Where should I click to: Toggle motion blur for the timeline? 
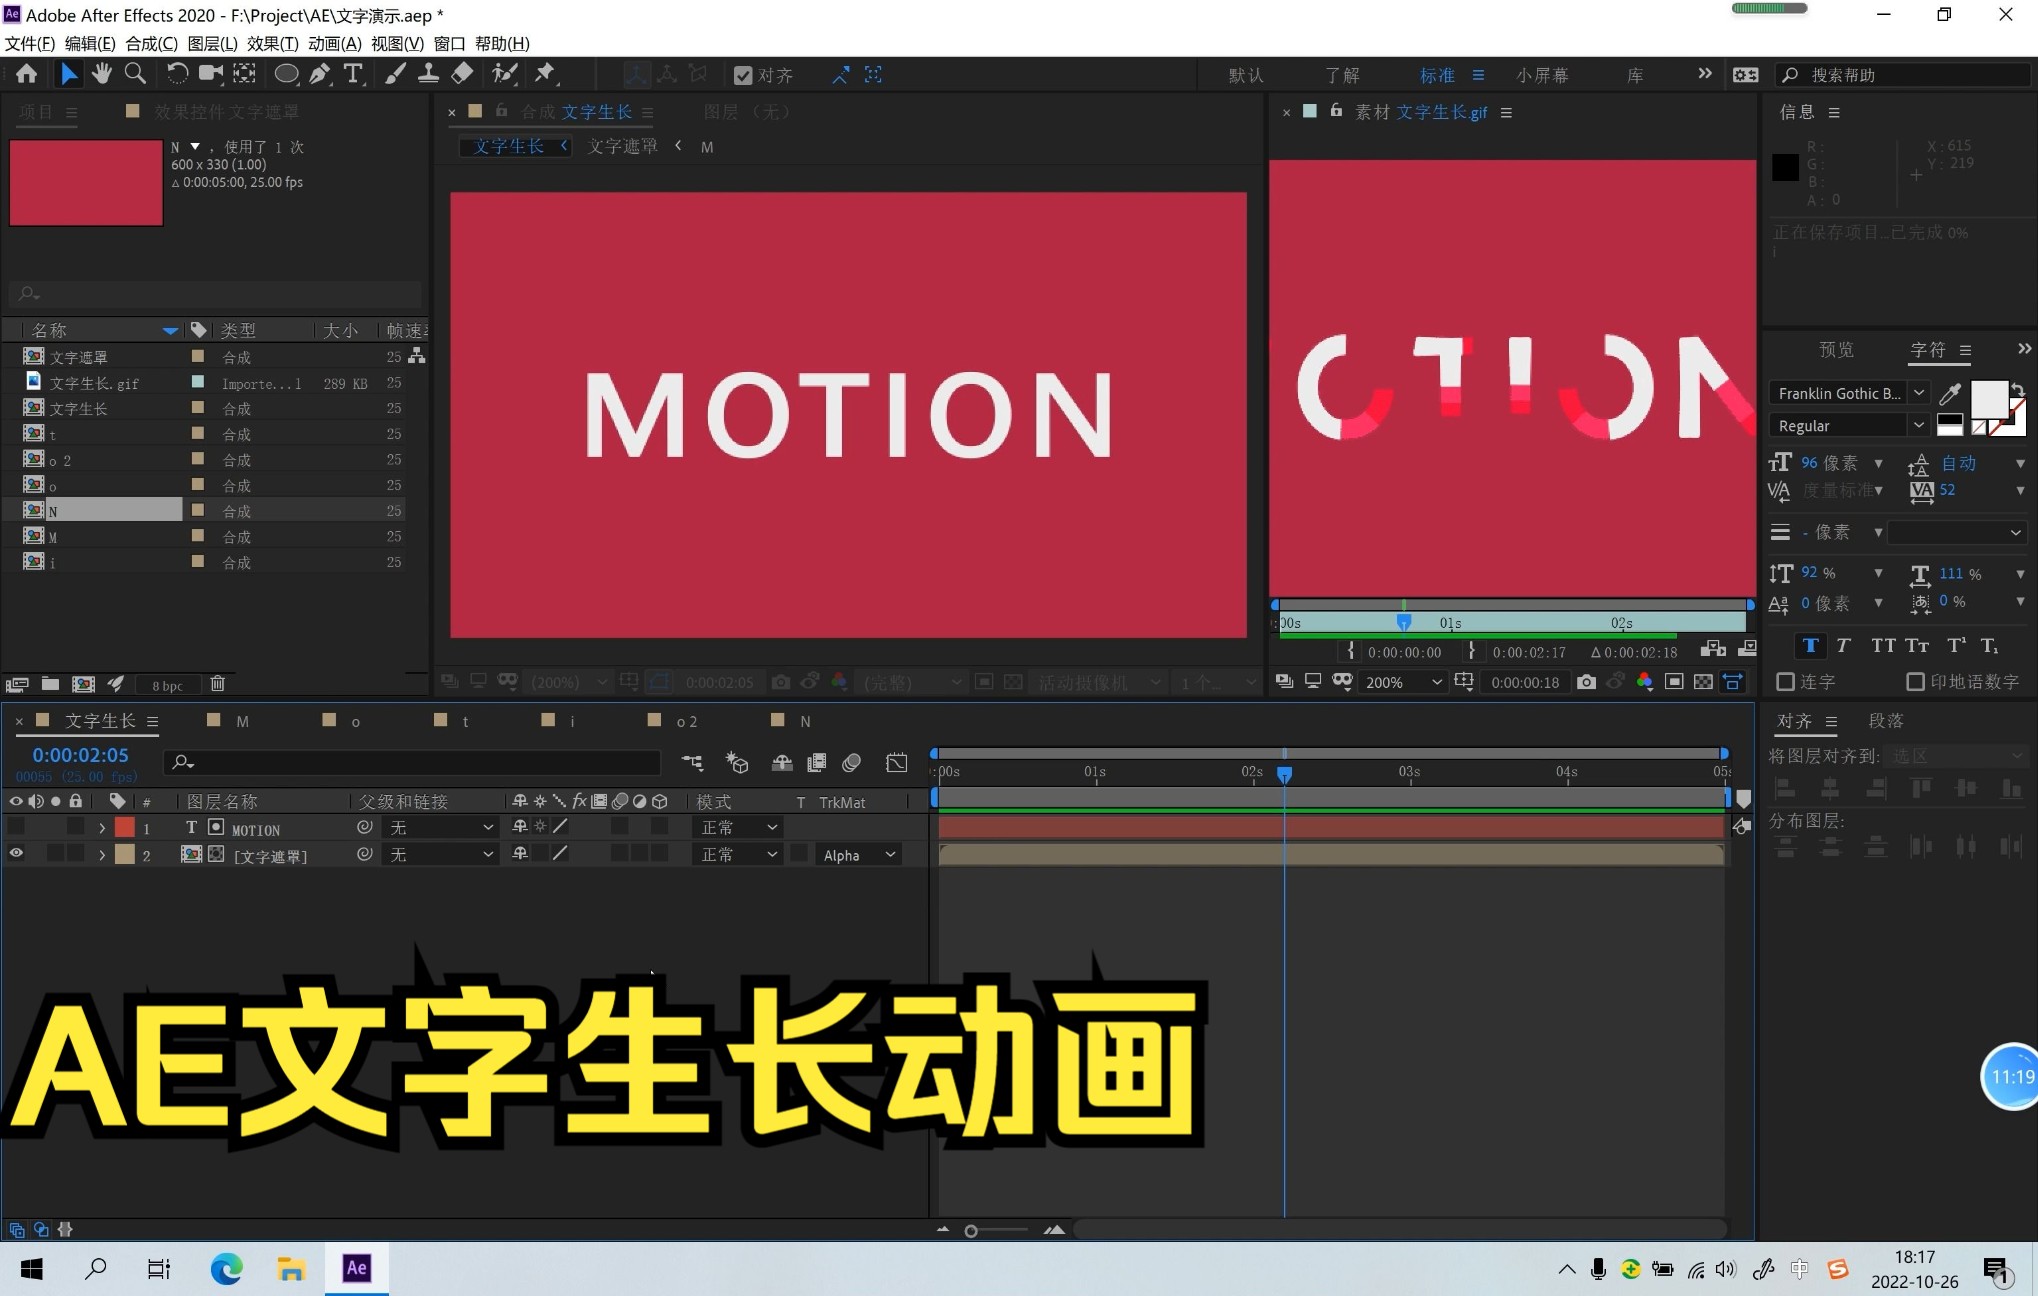click(x=851, y=763)
